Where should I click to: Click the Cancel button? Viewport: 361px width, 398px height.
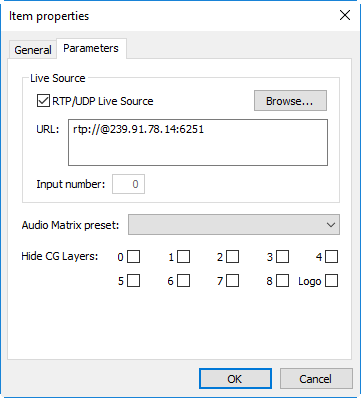click(x=316, y=379)
